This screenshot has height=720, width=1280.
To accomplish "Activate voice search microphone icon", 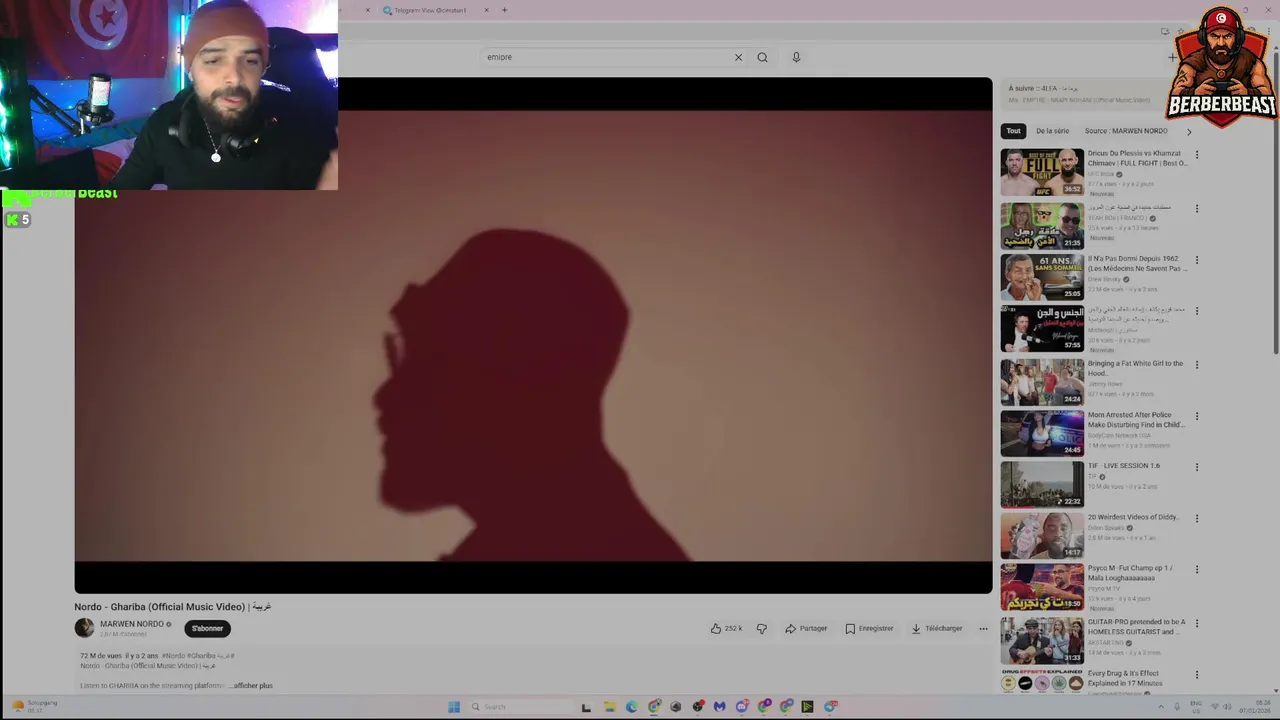I will 796,57.
